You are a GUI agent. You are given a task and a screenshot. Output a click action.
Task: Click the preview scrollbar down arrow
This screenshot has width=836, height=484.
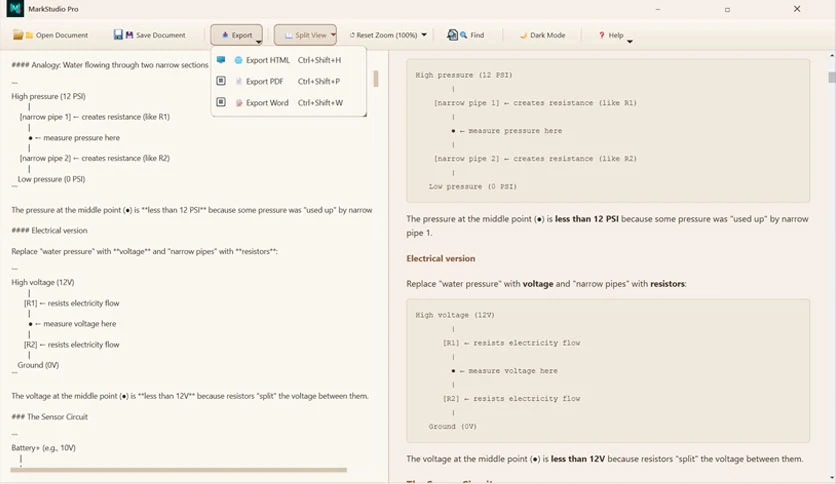click(832, 478)
